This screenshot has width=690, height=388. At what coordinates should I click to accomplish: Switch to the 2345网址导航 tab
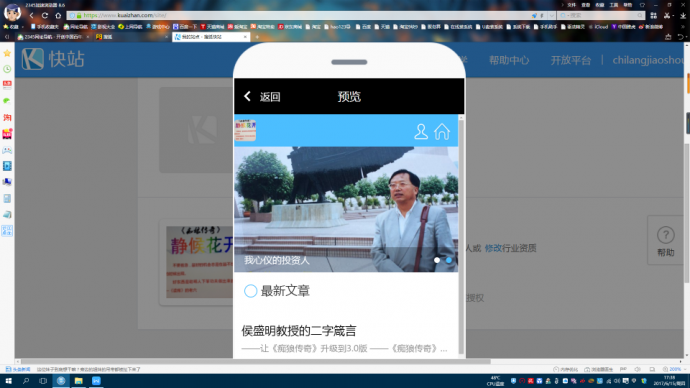click(x=53, y=37)
